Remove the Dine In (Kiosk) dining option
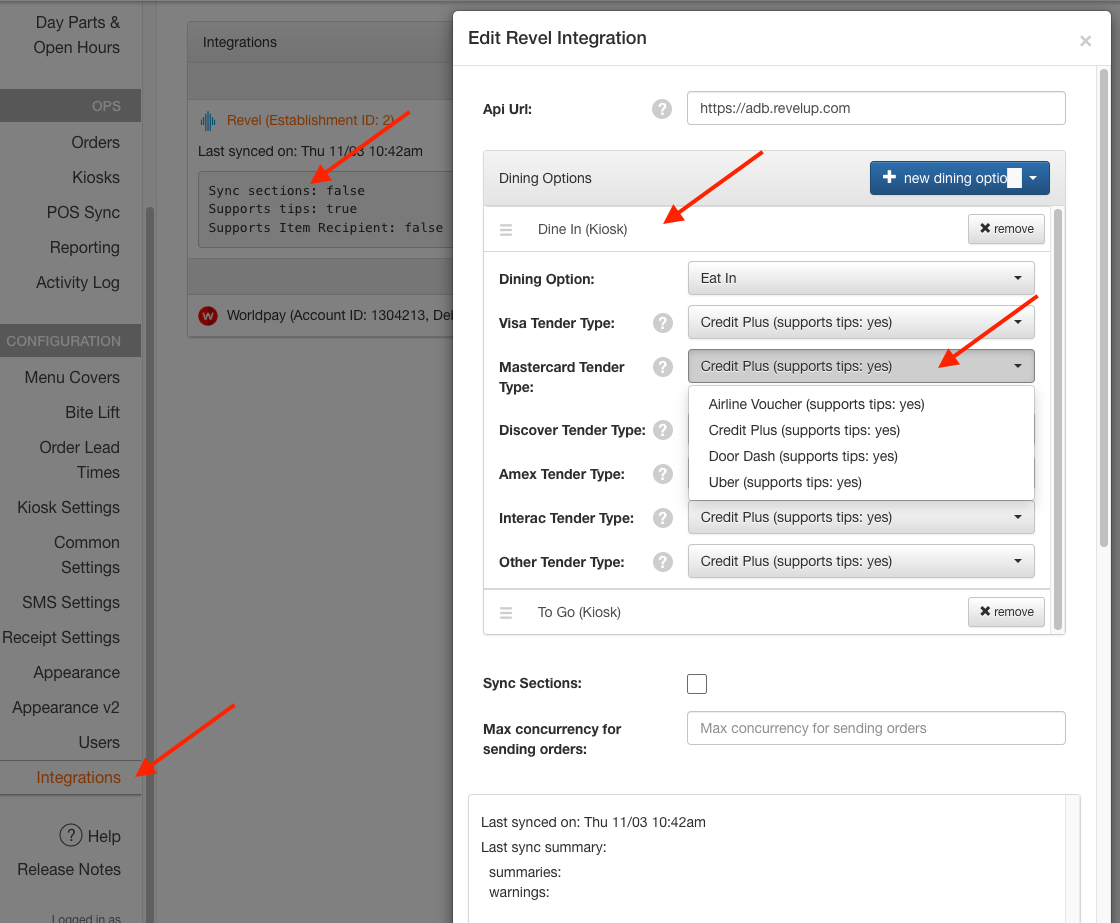The image size is (1120, 923). click(x=1006, y=229)
